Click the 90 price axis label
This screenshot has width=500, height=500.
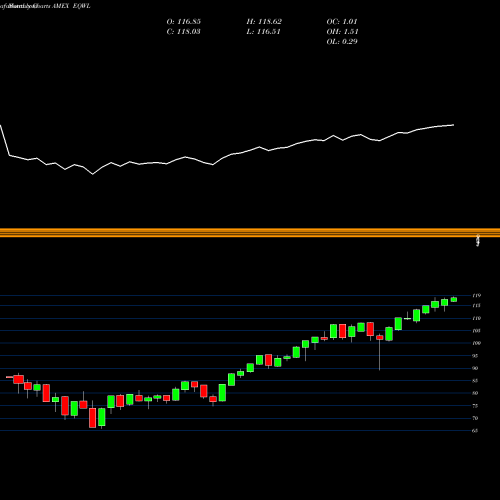pyautogui.click(x=475, y=368)
